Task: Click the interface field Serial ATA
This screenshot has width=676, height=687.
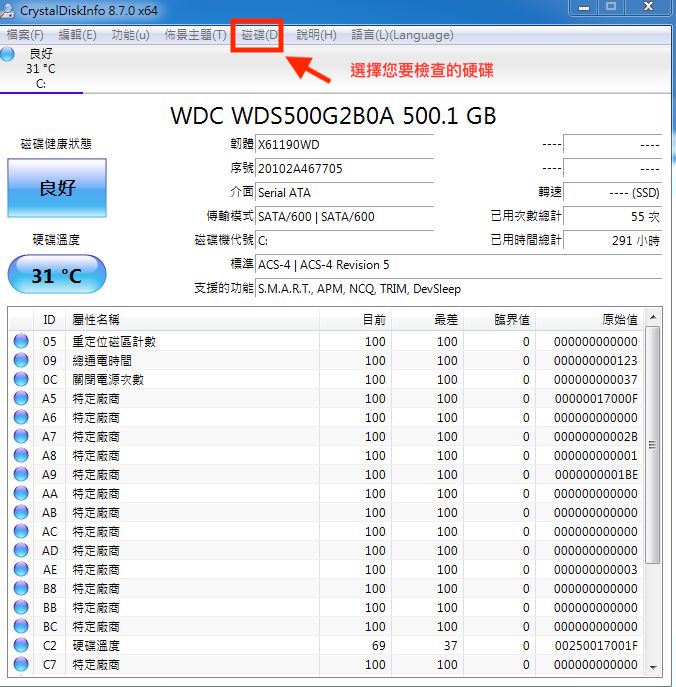Action: coord(344,192)
